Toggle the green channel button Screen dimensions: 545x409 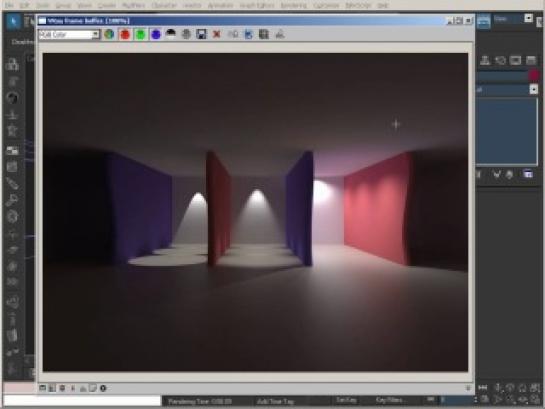click(x=140, y=34)
